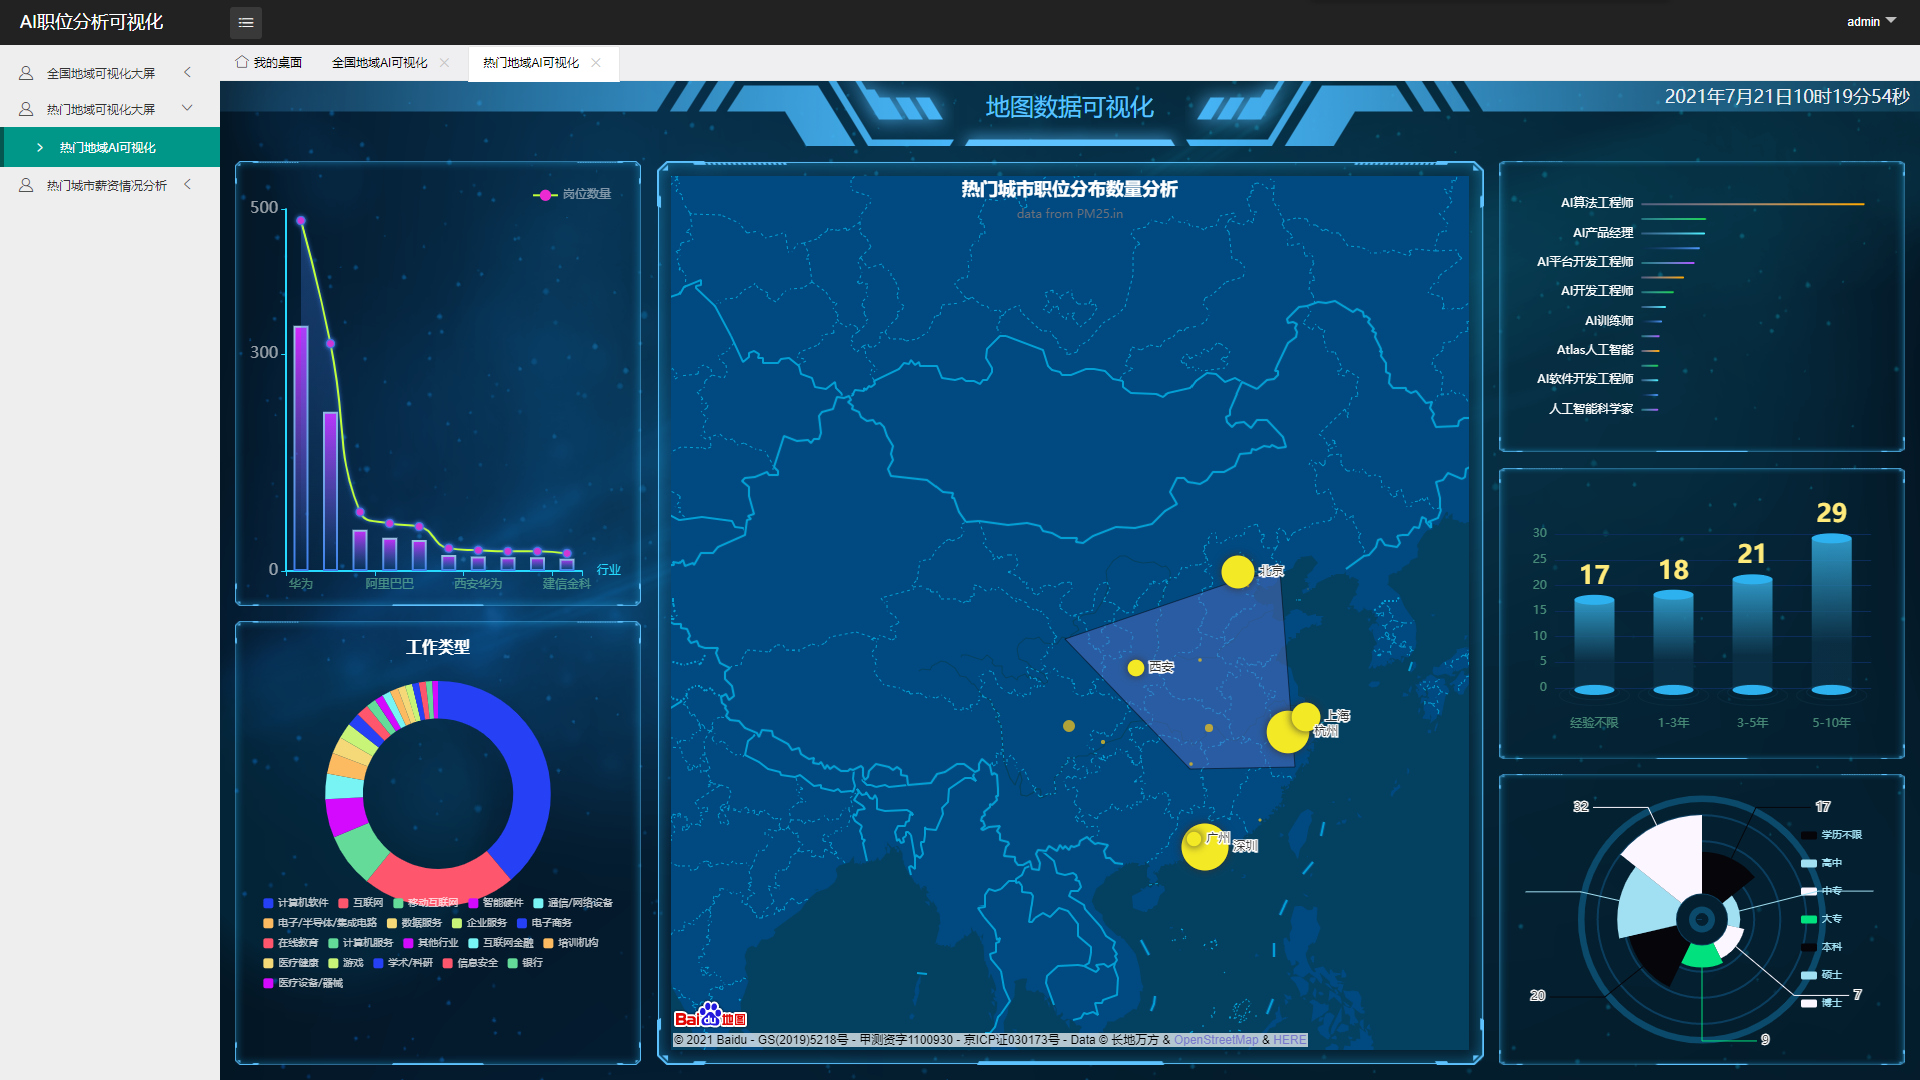Click the home icon on 我的桌面 tab

tap(241, 62)
